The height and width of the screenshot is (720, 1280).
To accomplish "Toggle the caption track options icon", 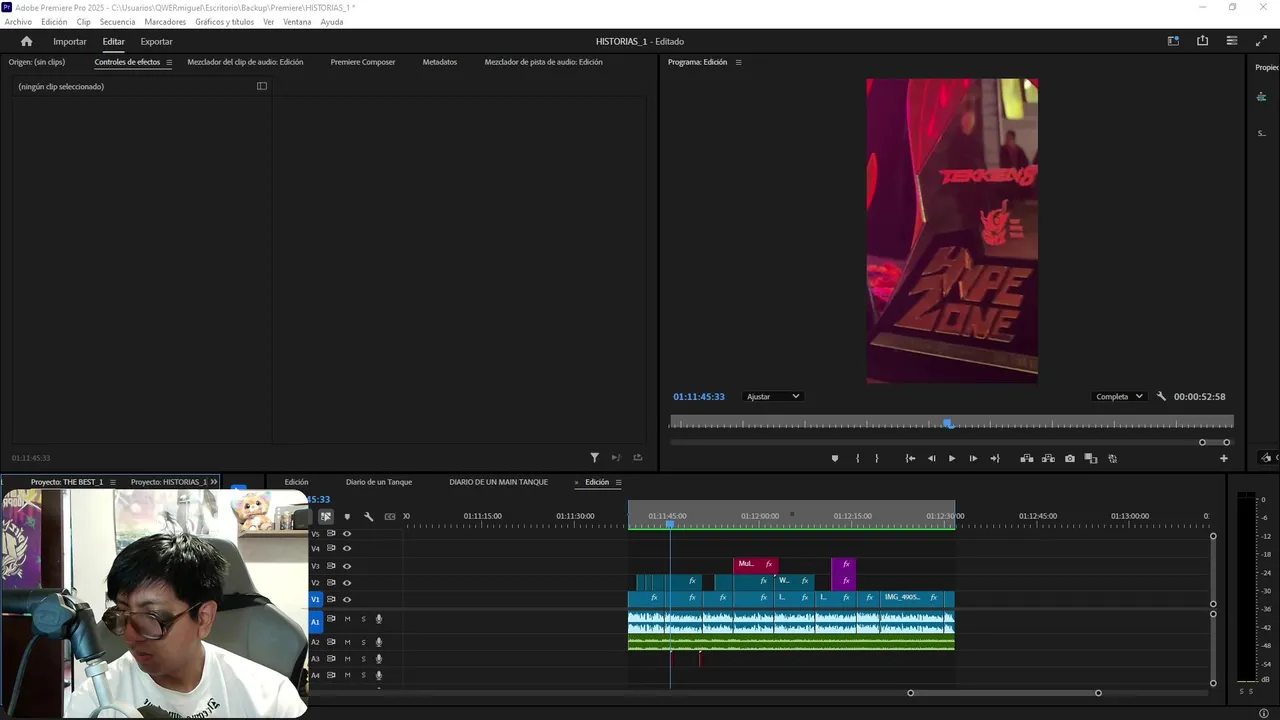I will (390, 516).
